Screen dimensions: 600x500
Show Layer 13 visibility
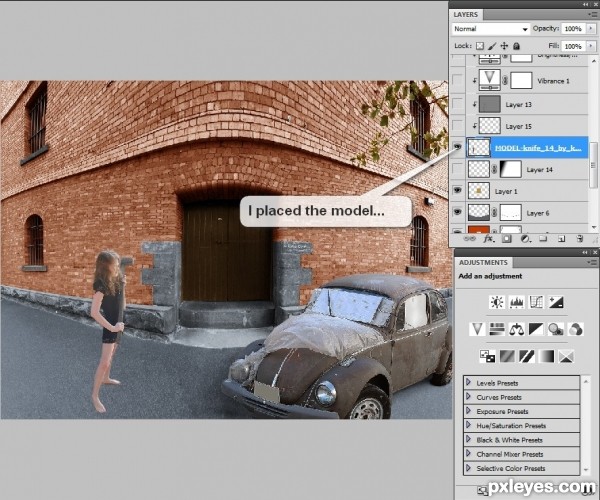[x=457, y=103]
